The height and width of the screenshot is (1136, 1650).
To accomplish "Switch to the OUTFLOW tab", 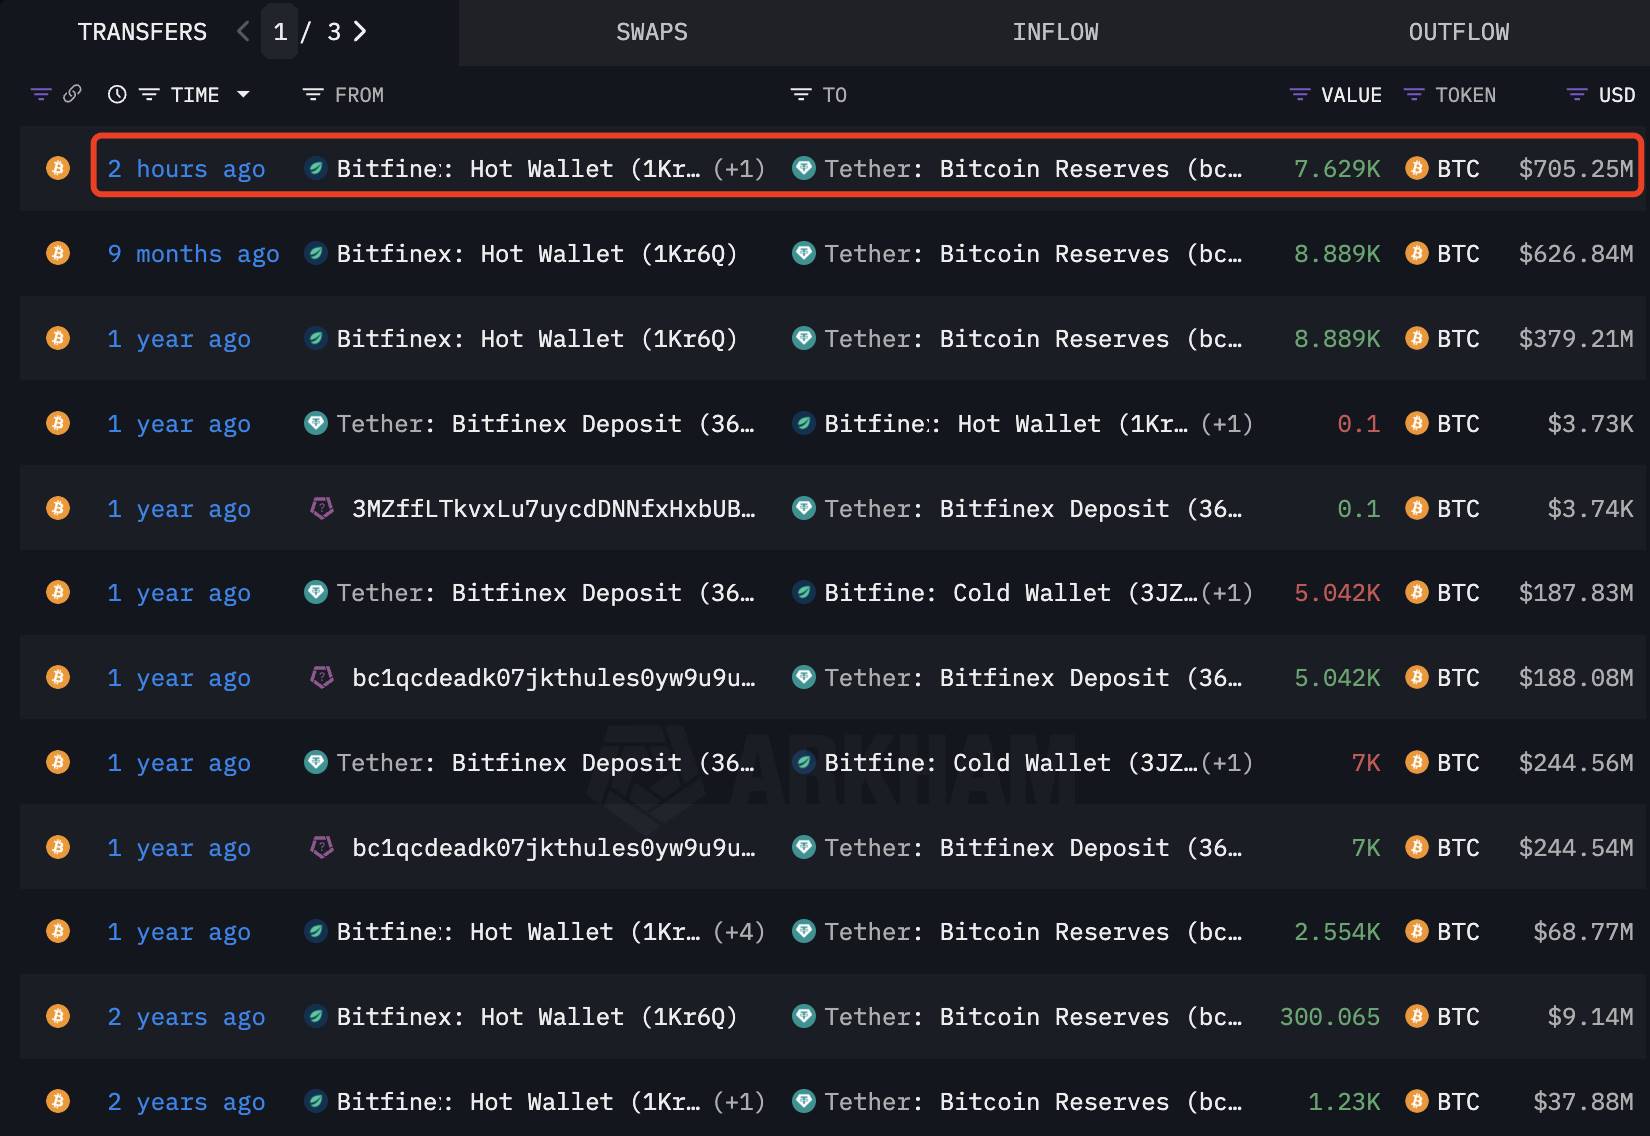I will [x=1459, y=32].
